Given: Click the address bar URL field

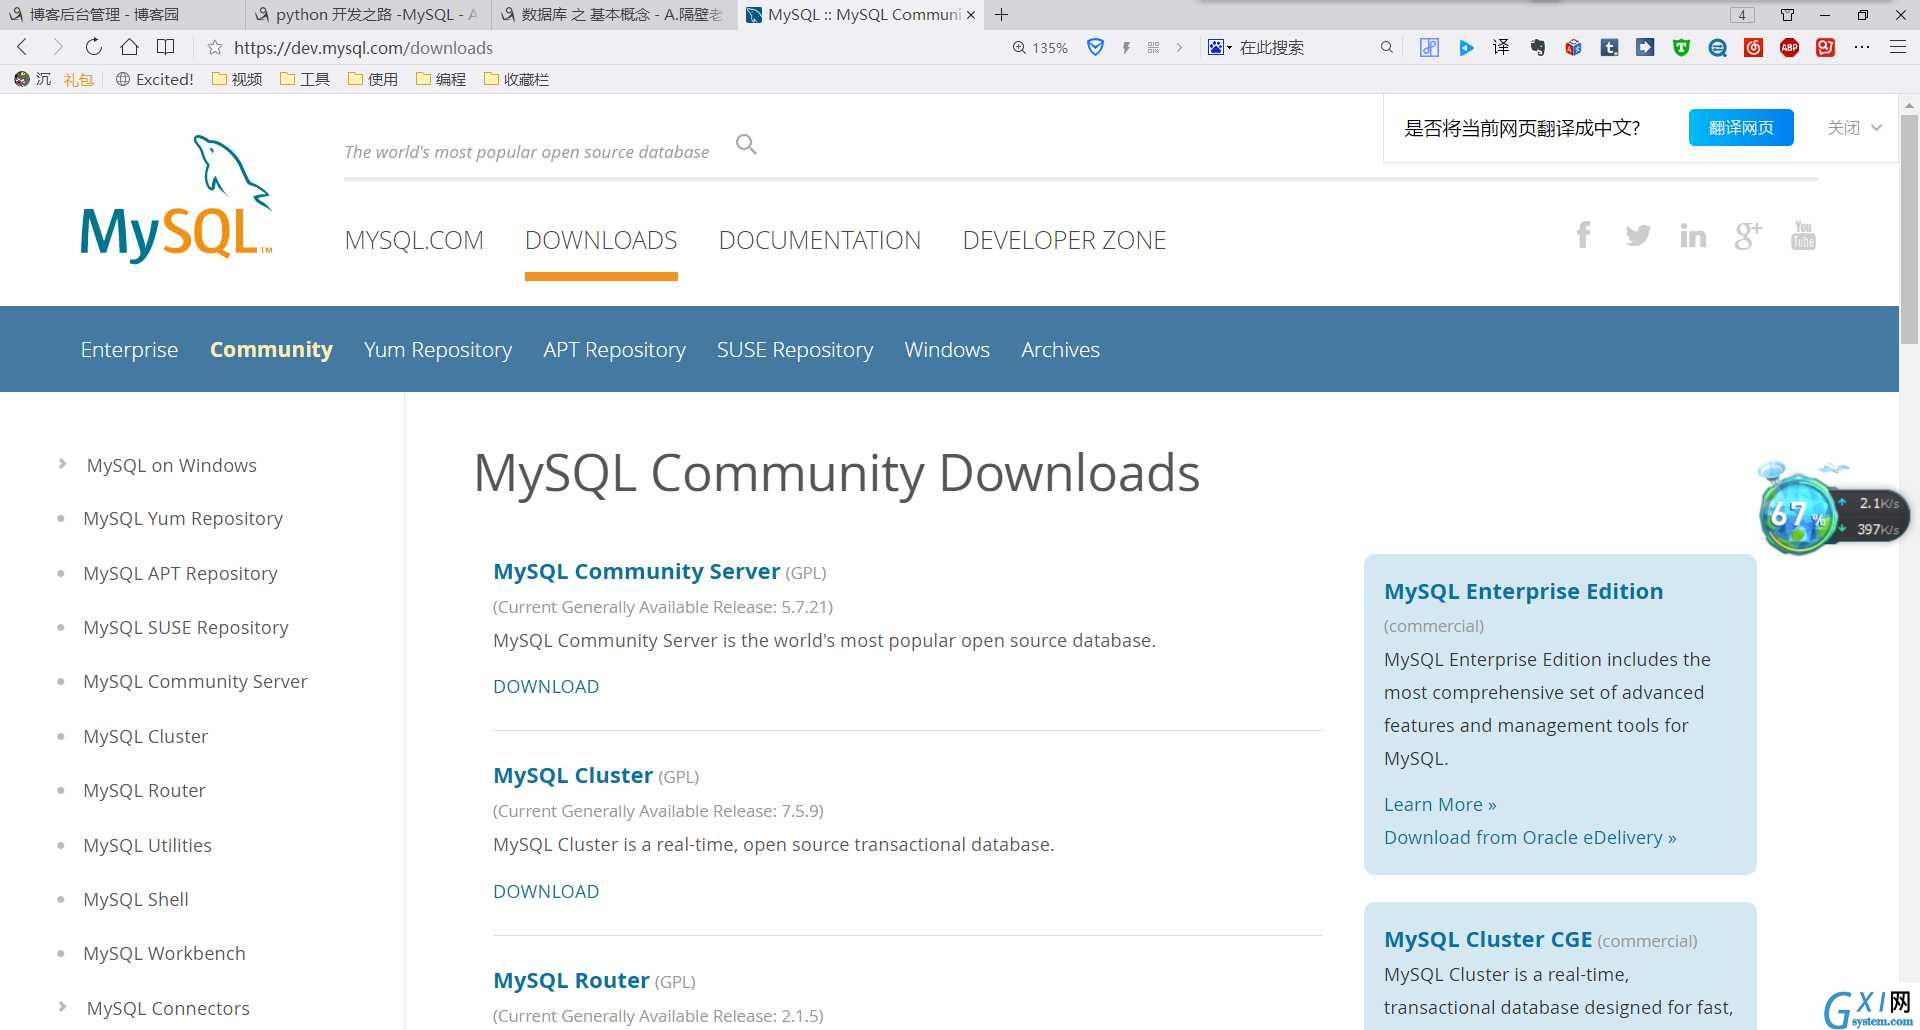Looking at the screenshot, I should click(600, 47).
